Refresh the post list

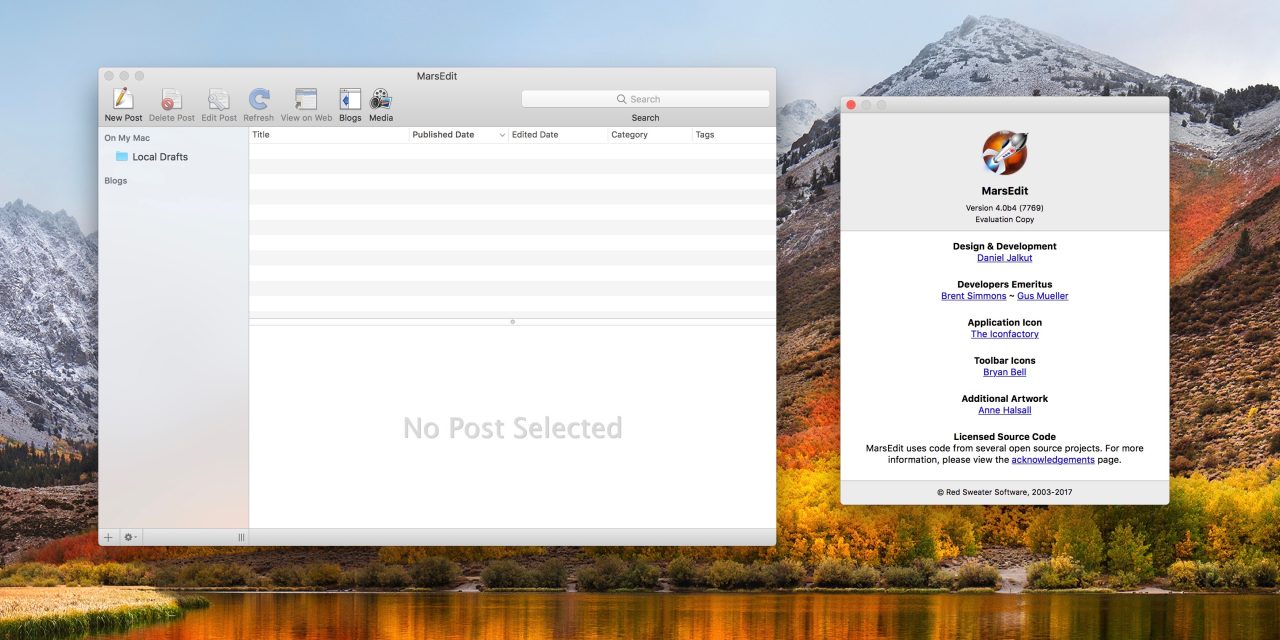pos(258,100)
